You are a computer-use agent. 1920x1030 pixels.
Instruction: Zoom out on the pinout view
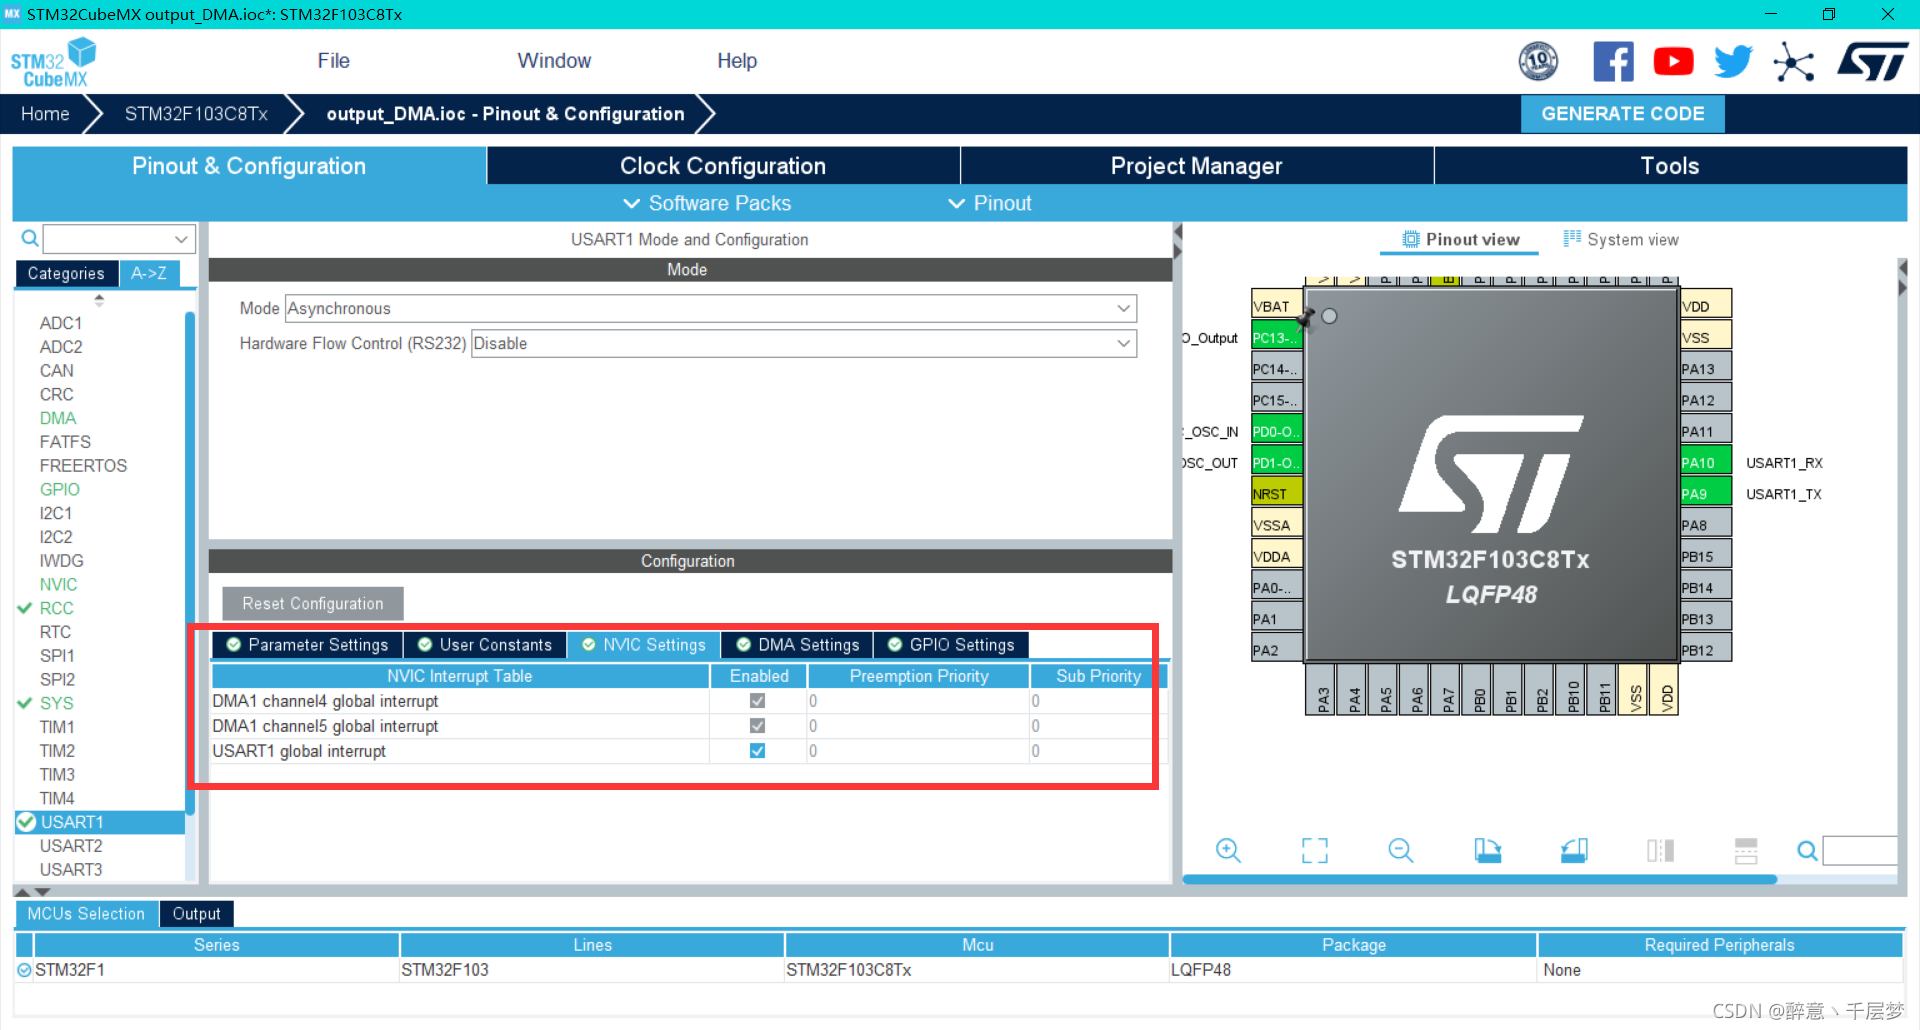1401,851
